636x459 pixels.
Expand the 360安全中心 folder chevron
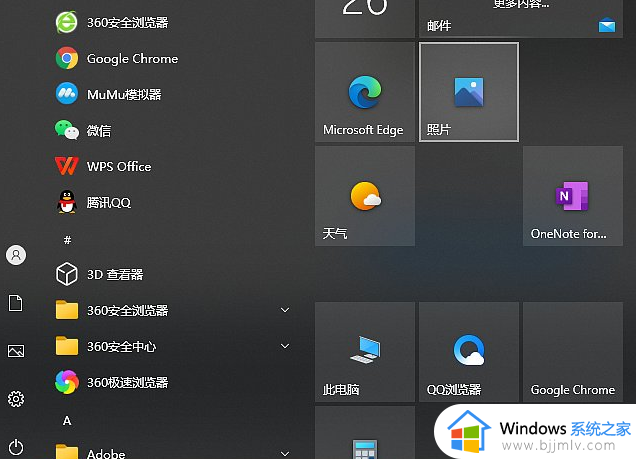(x=285, y=346)
